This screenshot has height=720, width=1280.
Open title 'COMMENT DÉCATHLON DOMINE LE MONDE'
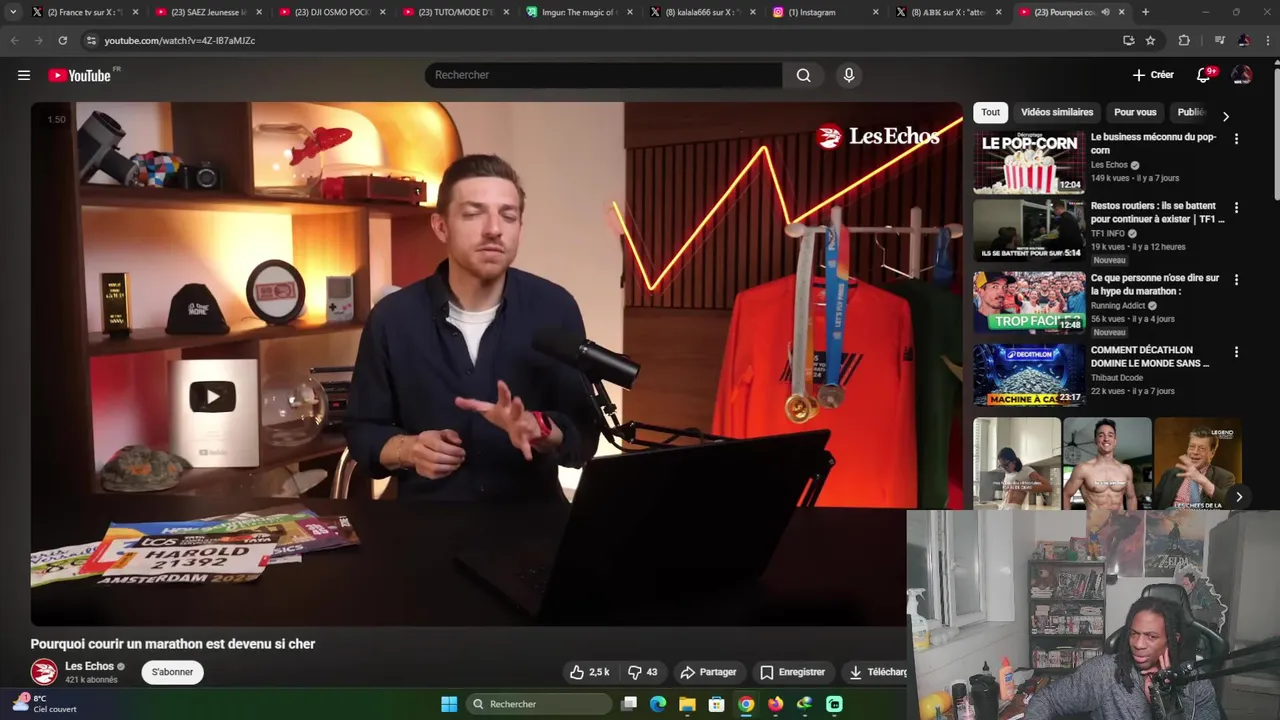pos(1150,357)
